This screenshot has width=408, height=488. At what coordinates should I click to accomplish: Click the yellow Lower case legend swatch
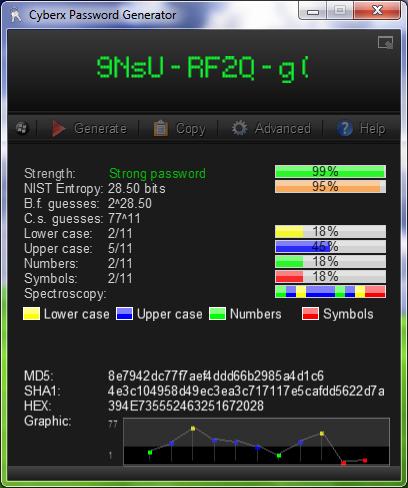pos(31,314)
